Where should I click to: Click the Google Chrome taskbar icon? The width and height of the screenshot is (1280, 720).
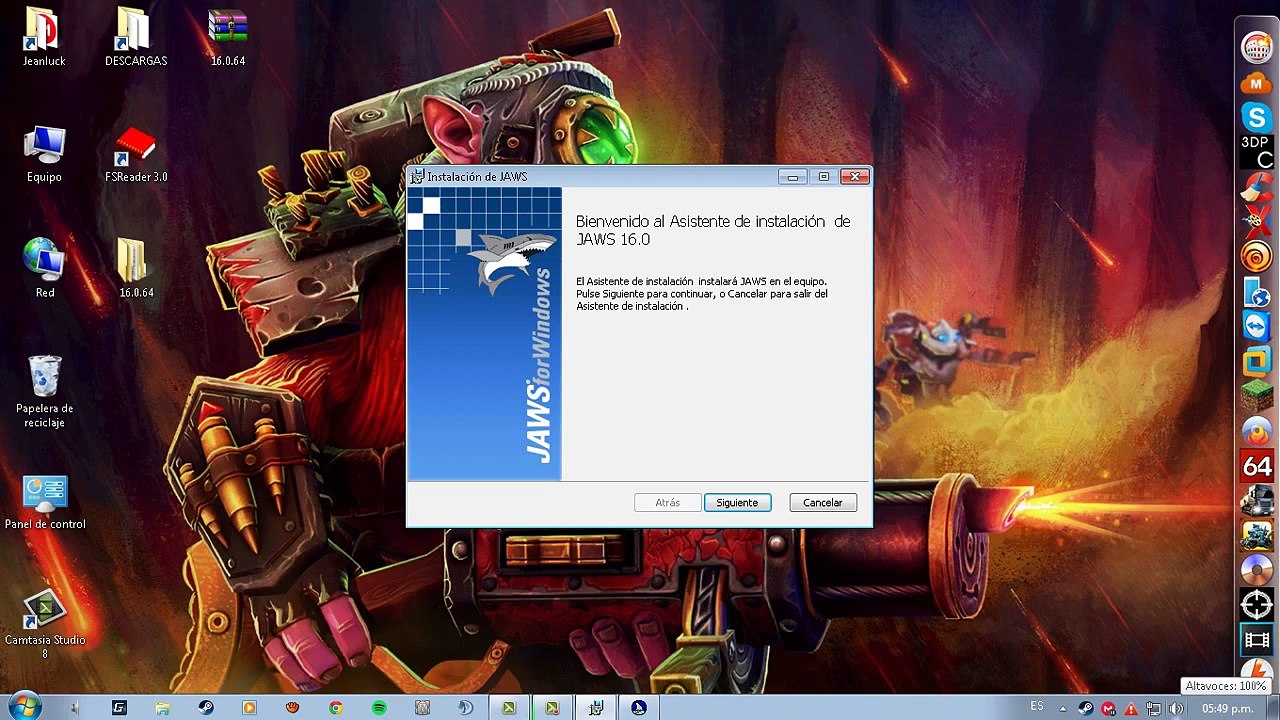[336, 708]
